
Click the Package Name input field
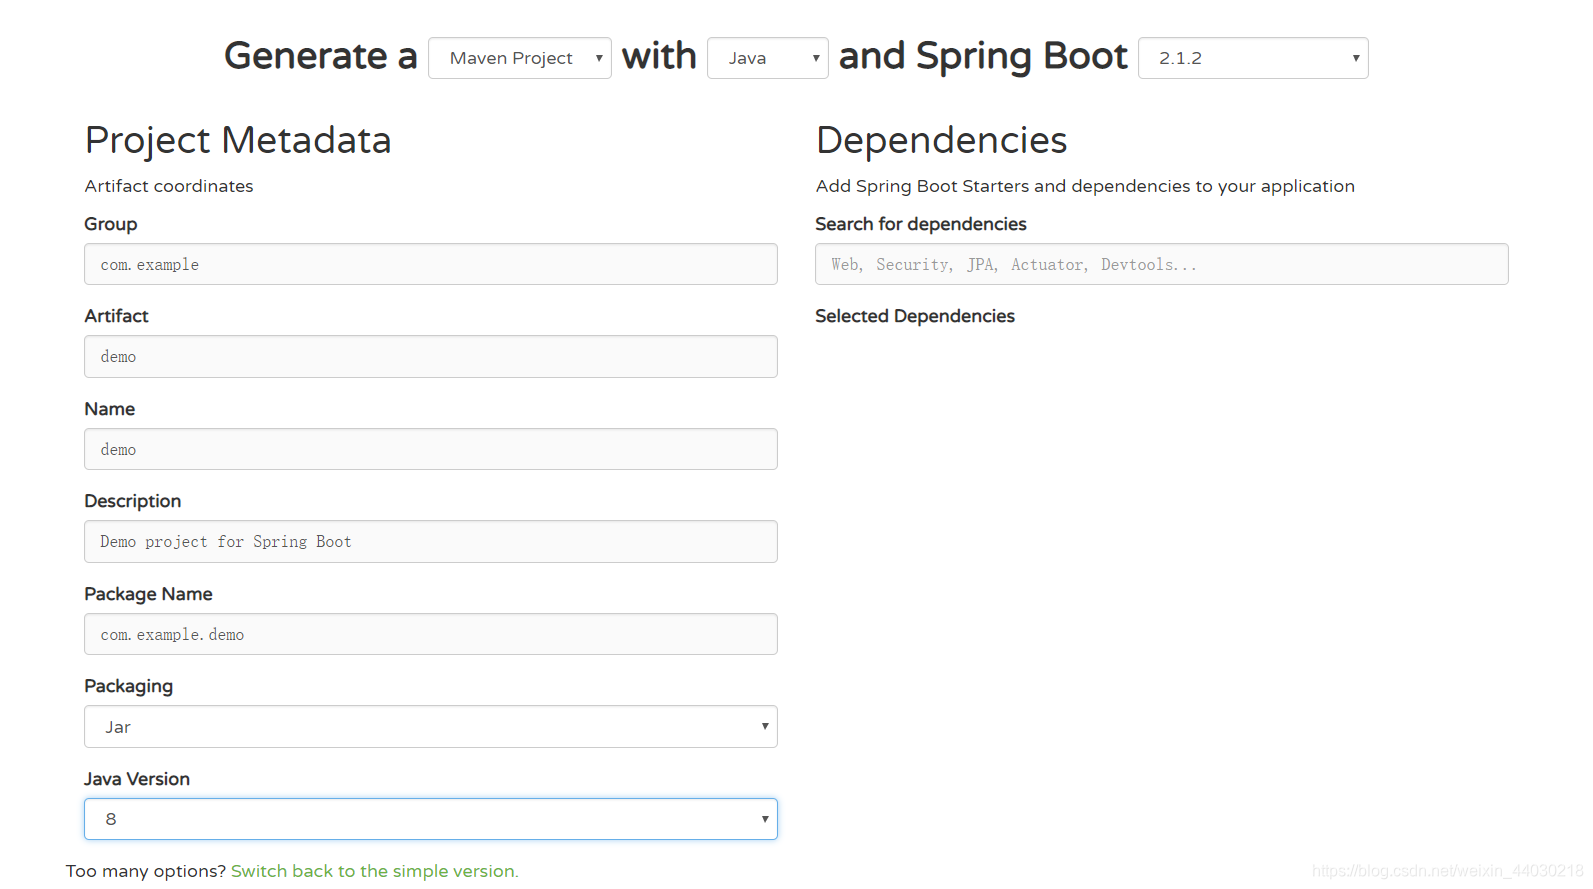click(431, 634)
